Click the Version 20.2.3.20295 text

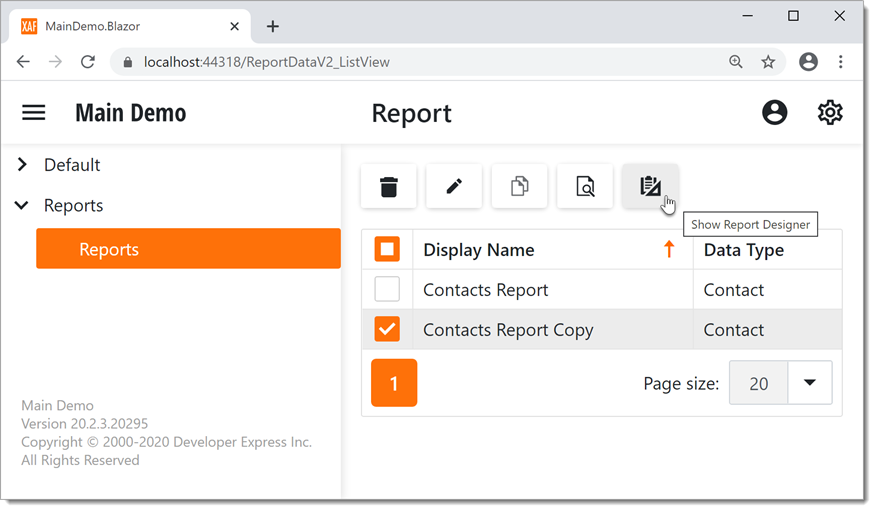pyautogui.click(x=85, y=424)
